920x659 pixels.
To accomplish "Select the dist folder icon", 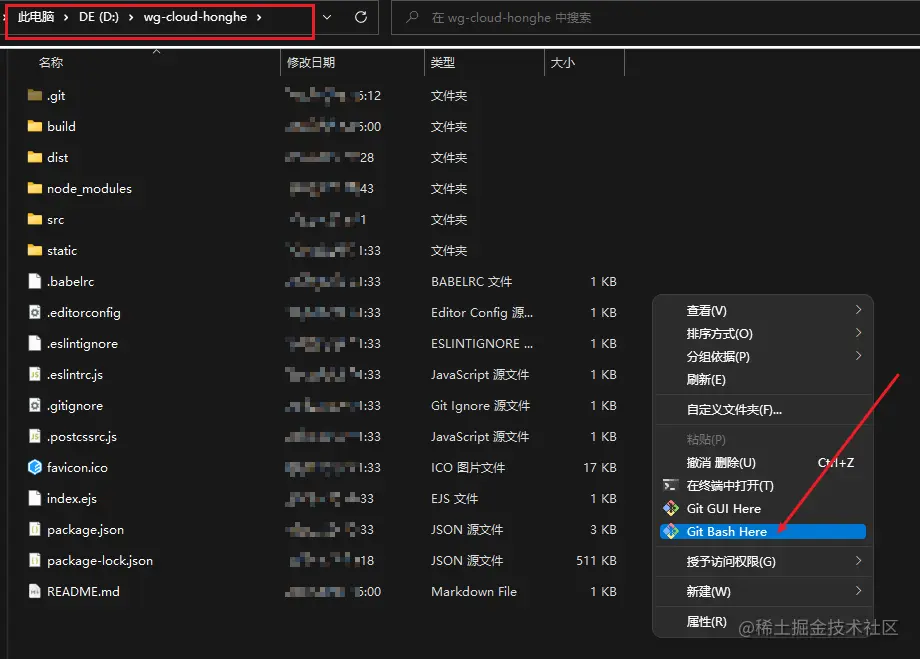I will point(35,157).
